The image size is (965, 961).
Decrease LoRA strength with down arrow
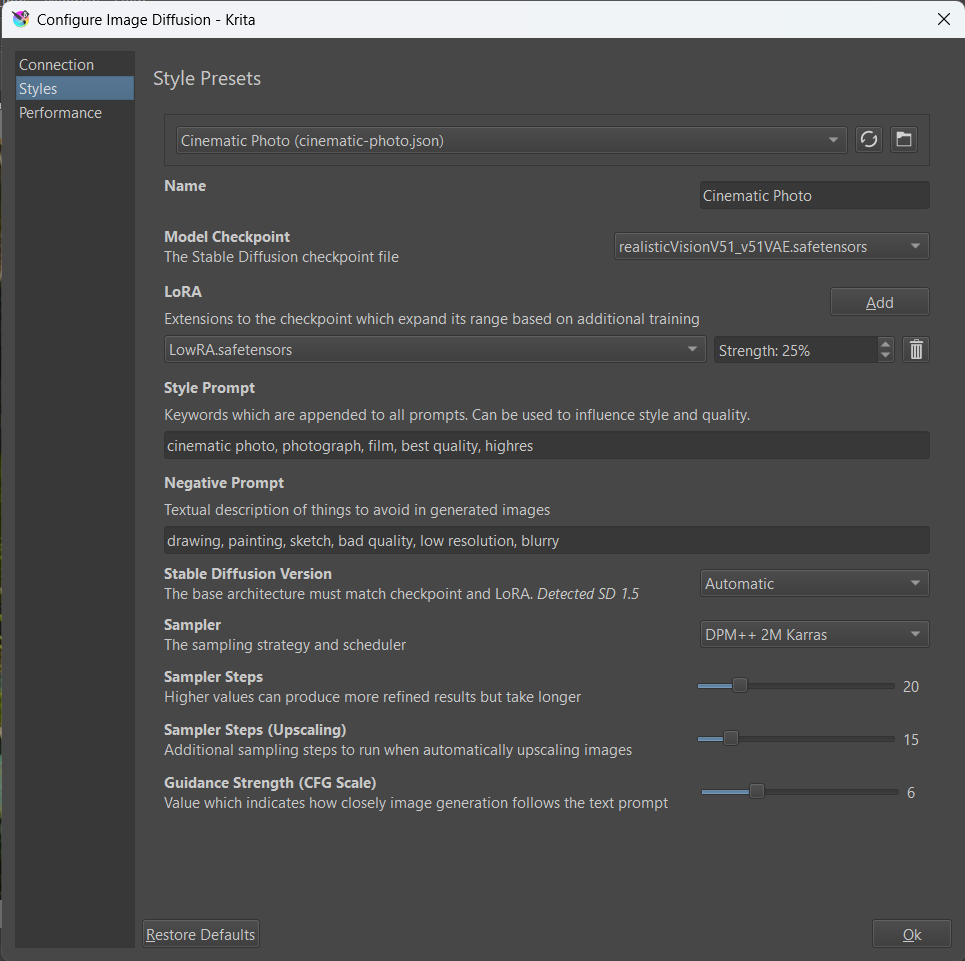click(x=885, y=356)
